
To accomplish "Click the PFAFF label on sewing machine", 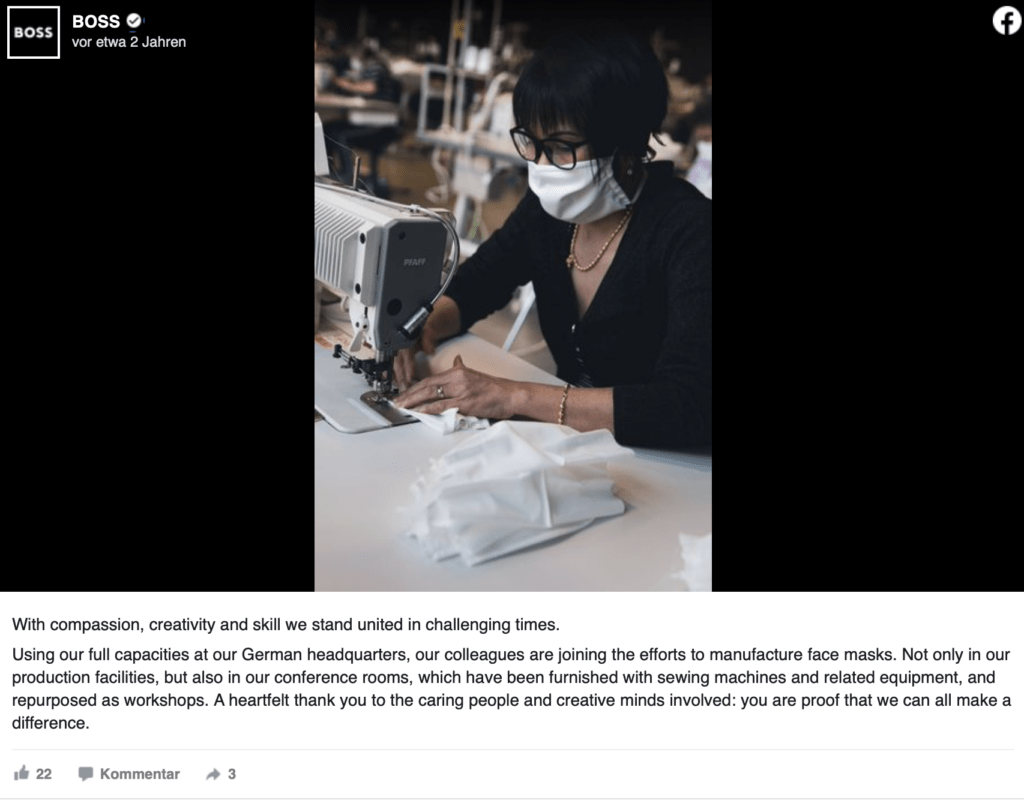I will (415, 262).
